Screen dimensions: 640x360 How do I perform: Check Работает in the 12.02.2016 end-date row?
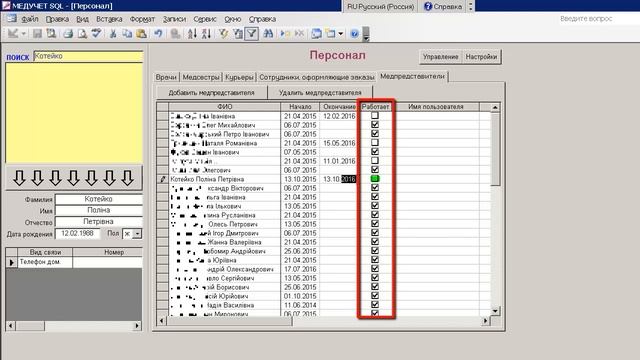pyautogui.click(x=375, y=116)
